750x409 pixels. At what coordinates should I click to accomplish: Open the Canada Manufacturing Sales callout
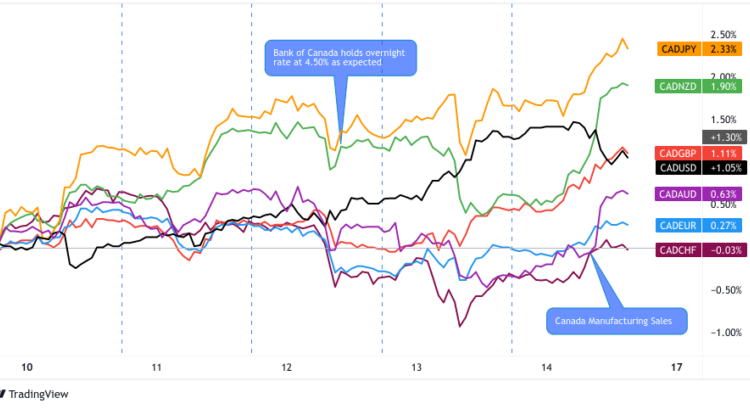point(617,321)
